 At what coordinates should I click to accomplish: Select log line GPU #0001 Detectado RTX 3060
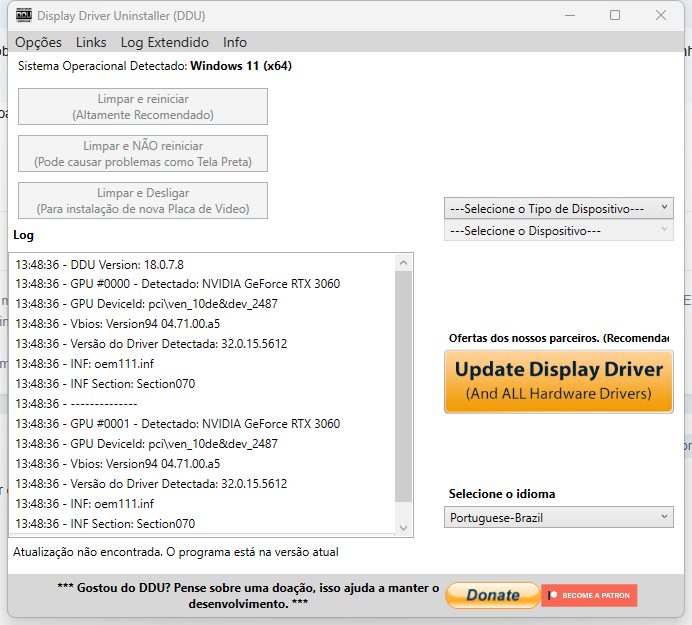(x=178, y=424)
